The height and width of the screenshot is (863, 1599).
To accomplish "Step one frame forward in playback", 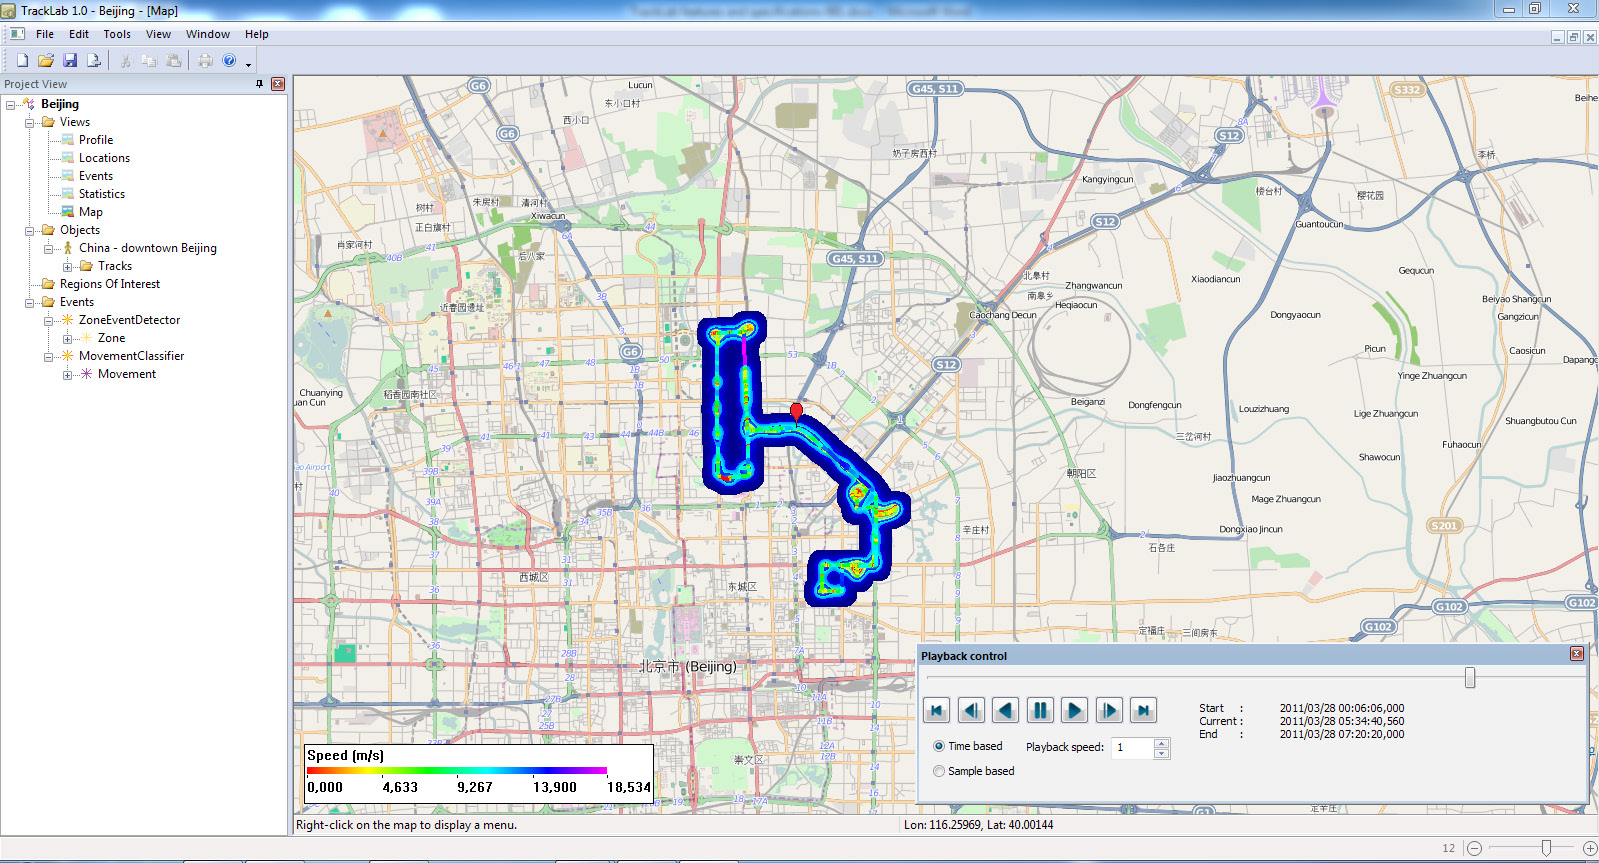I will [1109, 711].
